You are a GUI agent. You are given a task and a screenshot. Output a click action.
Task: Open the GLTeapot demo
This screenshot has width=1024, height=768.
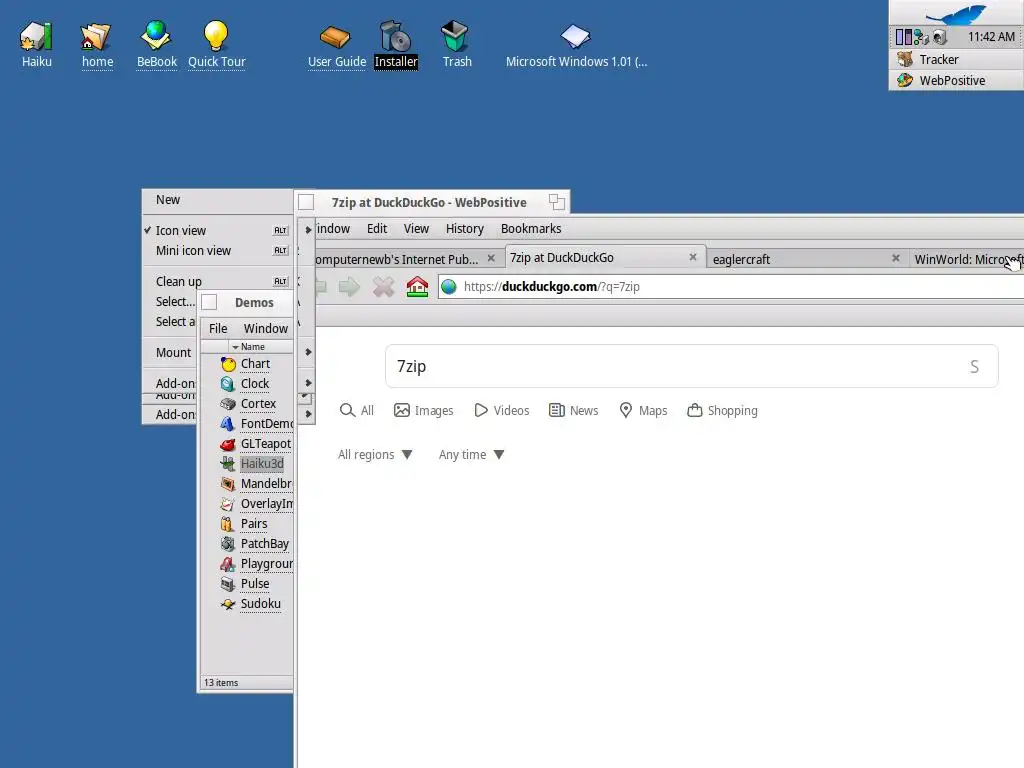256,444
